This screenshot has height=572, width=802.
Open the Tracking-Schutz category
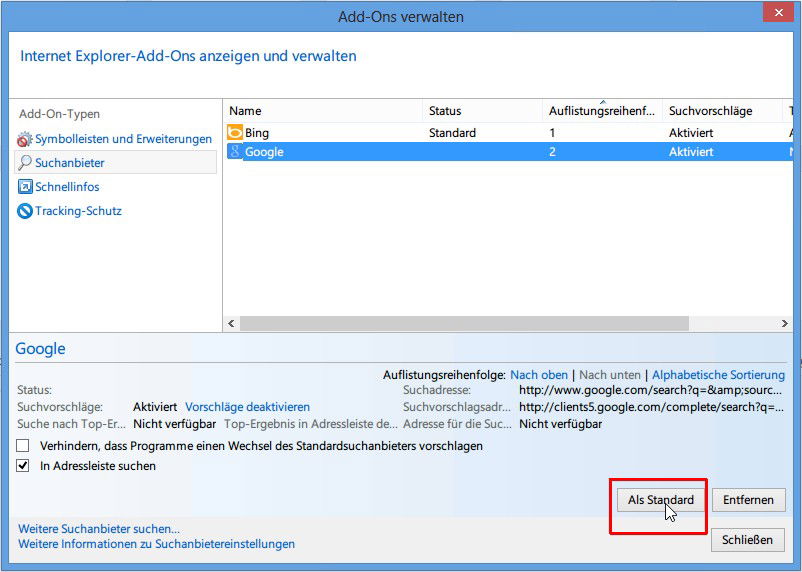[x=78, y=211]
